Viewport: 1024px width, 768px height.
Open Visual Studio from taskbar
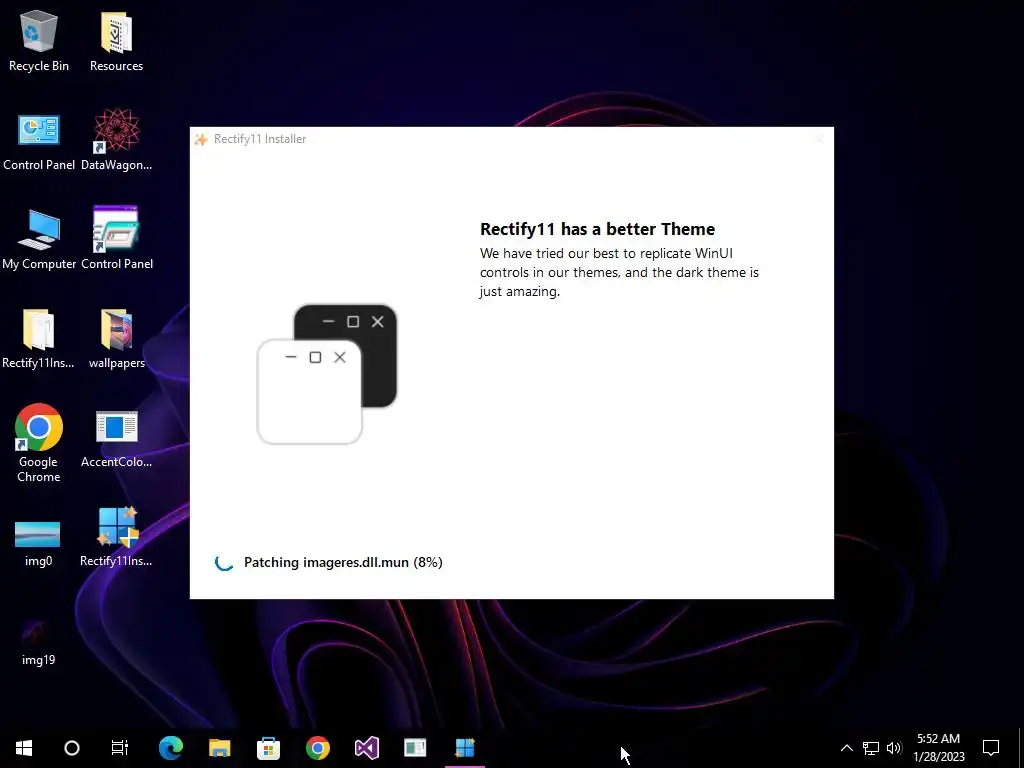(x=366, y=748)
